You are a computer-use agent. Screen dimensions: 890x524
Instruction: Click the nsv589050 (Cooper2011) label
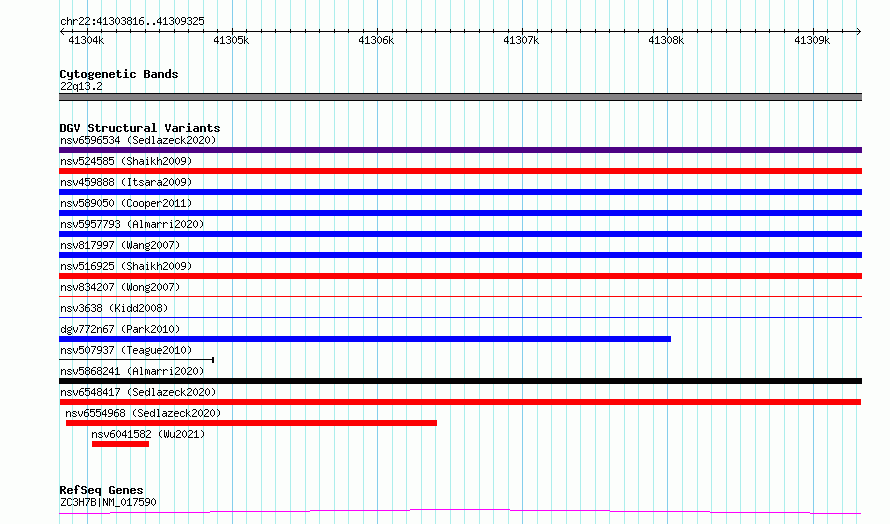pos(126,203)
